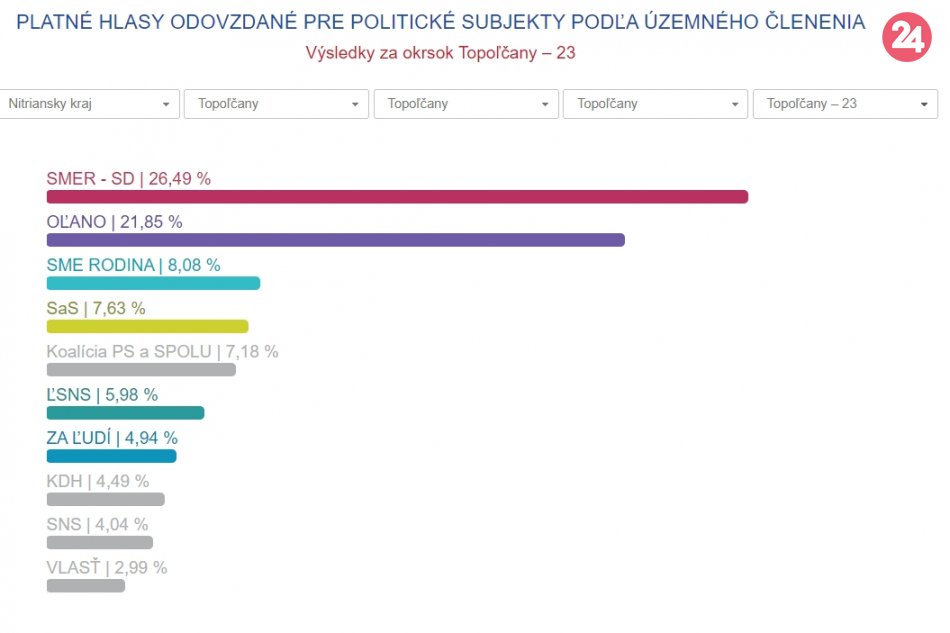Click the Výsledky za okrsok Topoľčany subtitle

(x=440, y=52)
